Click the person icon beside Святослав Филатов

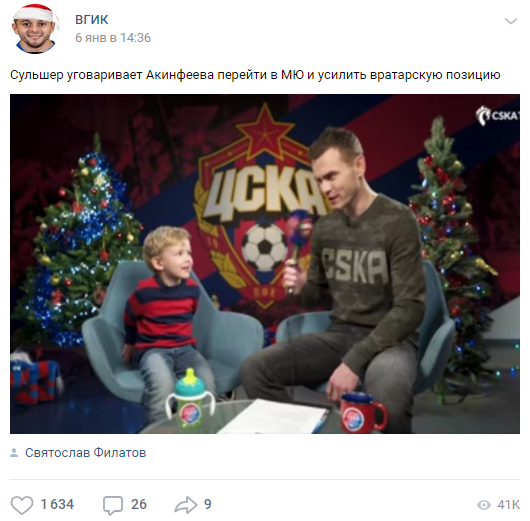pos(14,453)
